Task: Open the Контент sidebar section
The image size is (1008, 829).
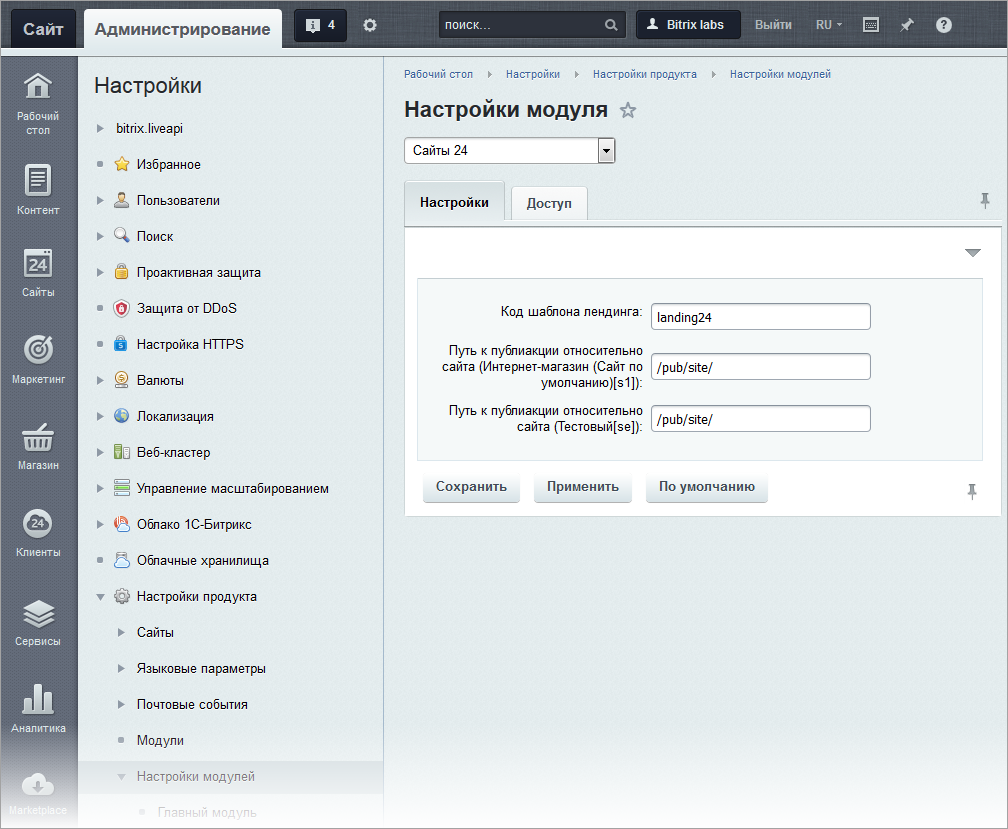Action: click(38, 189)
